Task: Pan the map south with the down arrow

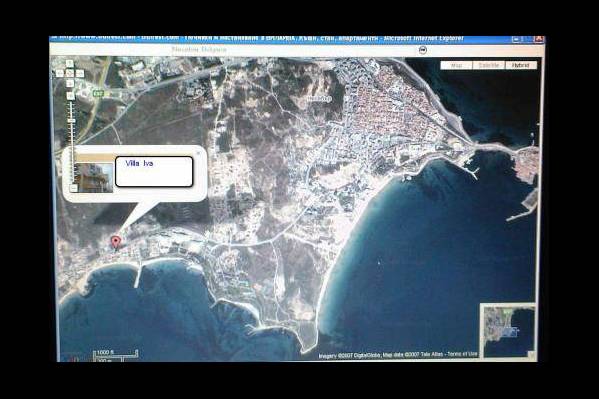Action: coord(70,83)
